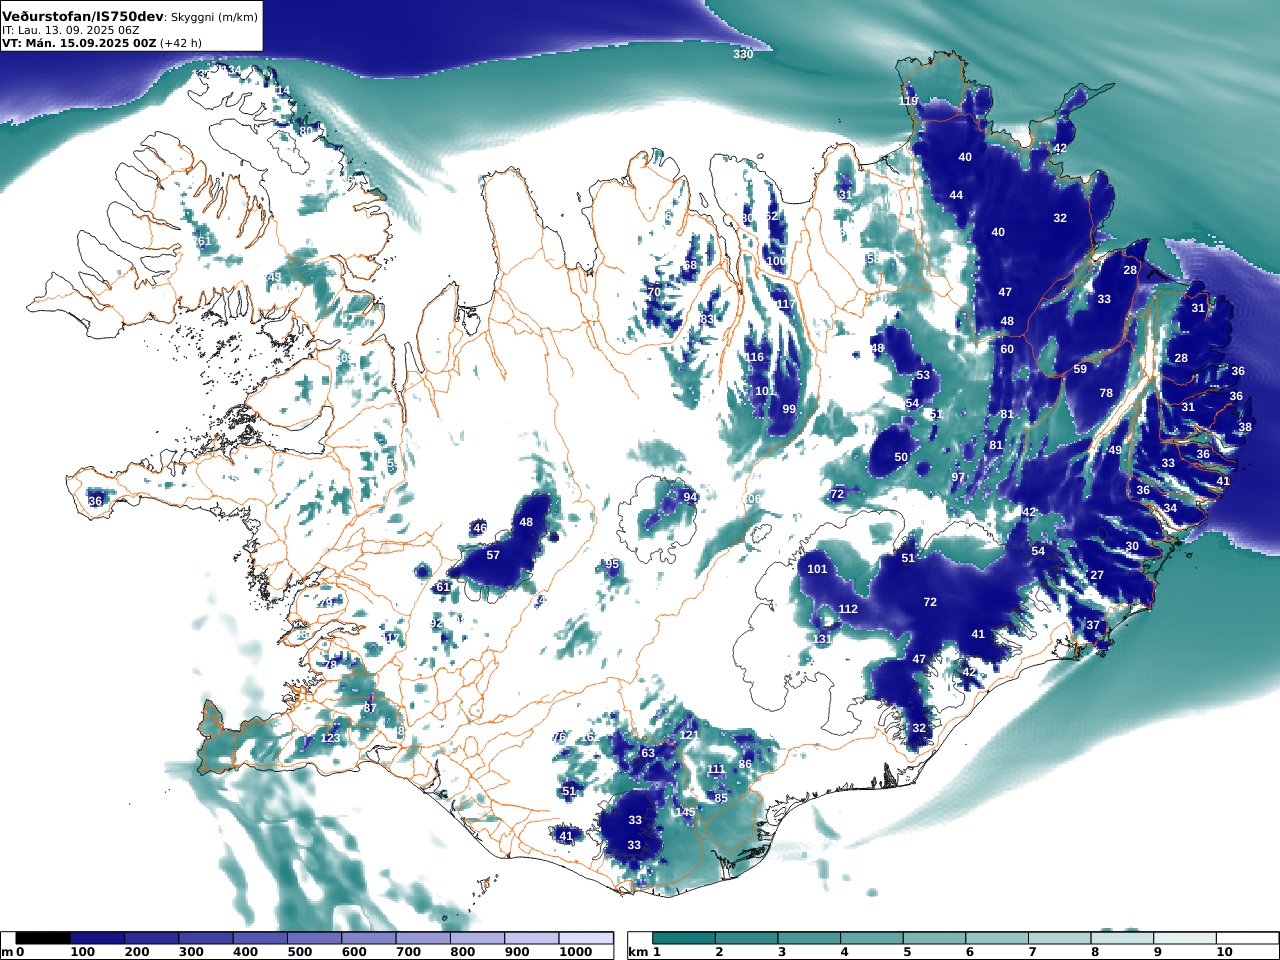
Task: Click visibility value 57 on Langjökull
Action: point(493,555)
